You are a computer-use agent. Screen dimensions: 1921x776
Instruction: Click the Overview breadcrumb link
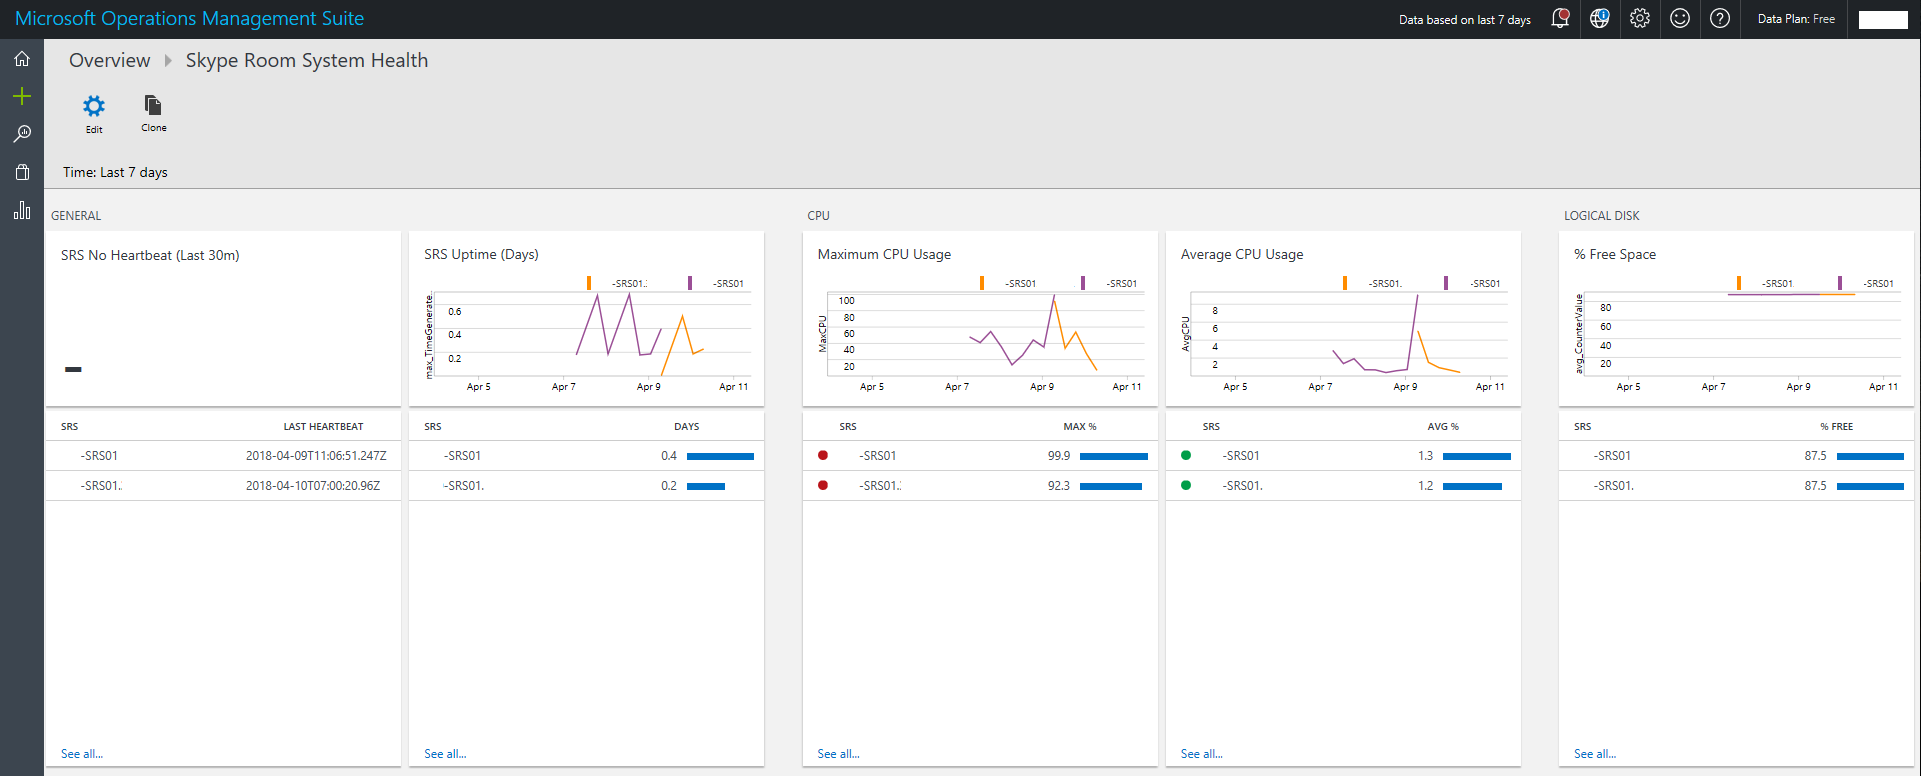[x=110, y=60]
